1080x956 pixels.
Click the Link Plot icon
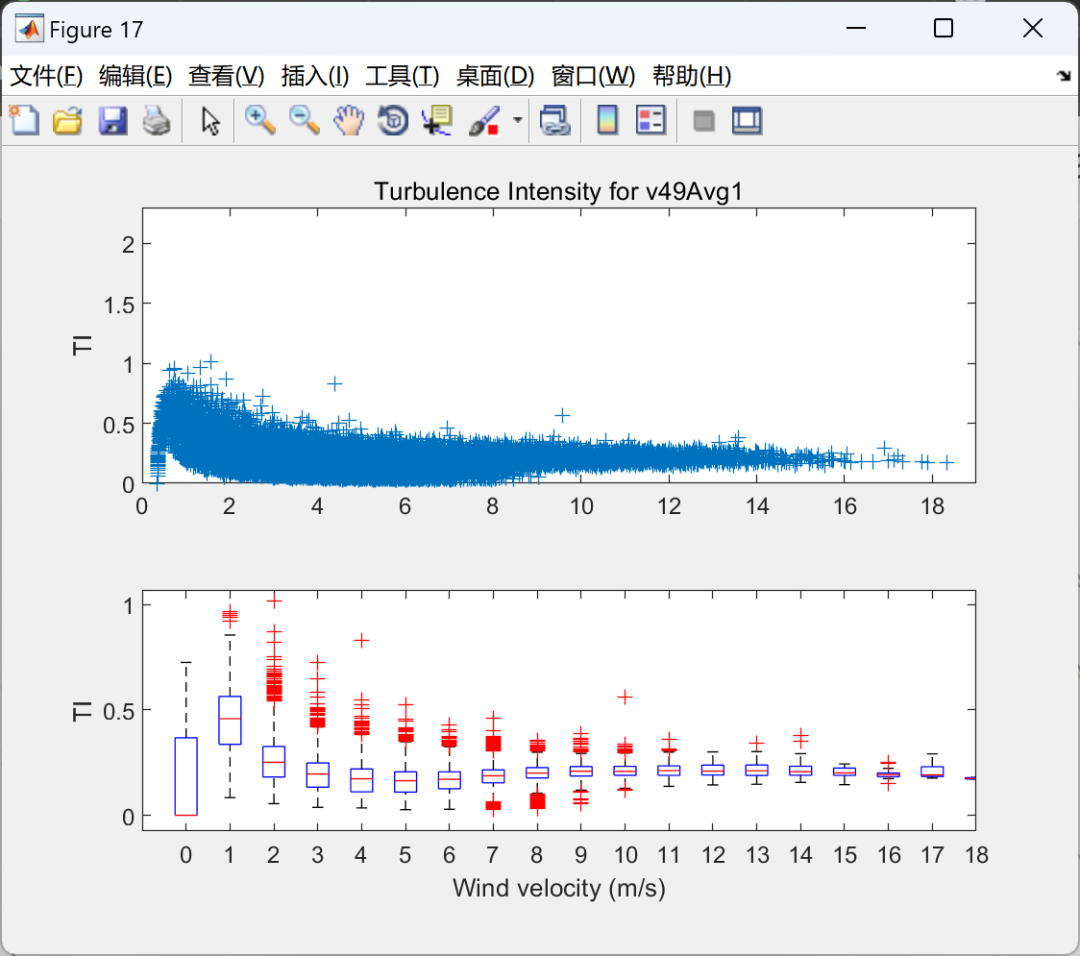(555, 121)
